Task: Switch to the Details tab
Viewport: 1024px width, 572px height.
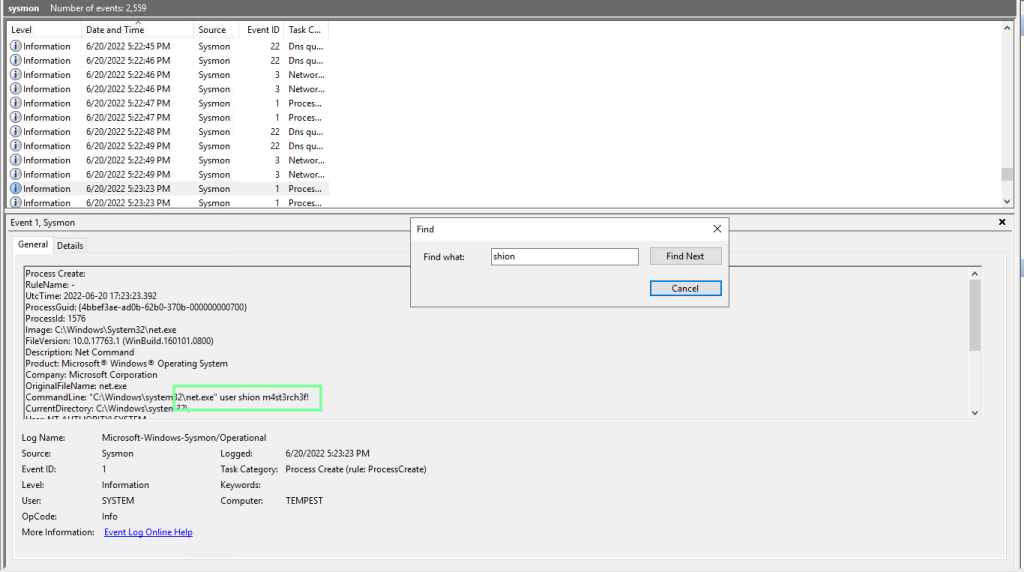Action: point(70,245)
